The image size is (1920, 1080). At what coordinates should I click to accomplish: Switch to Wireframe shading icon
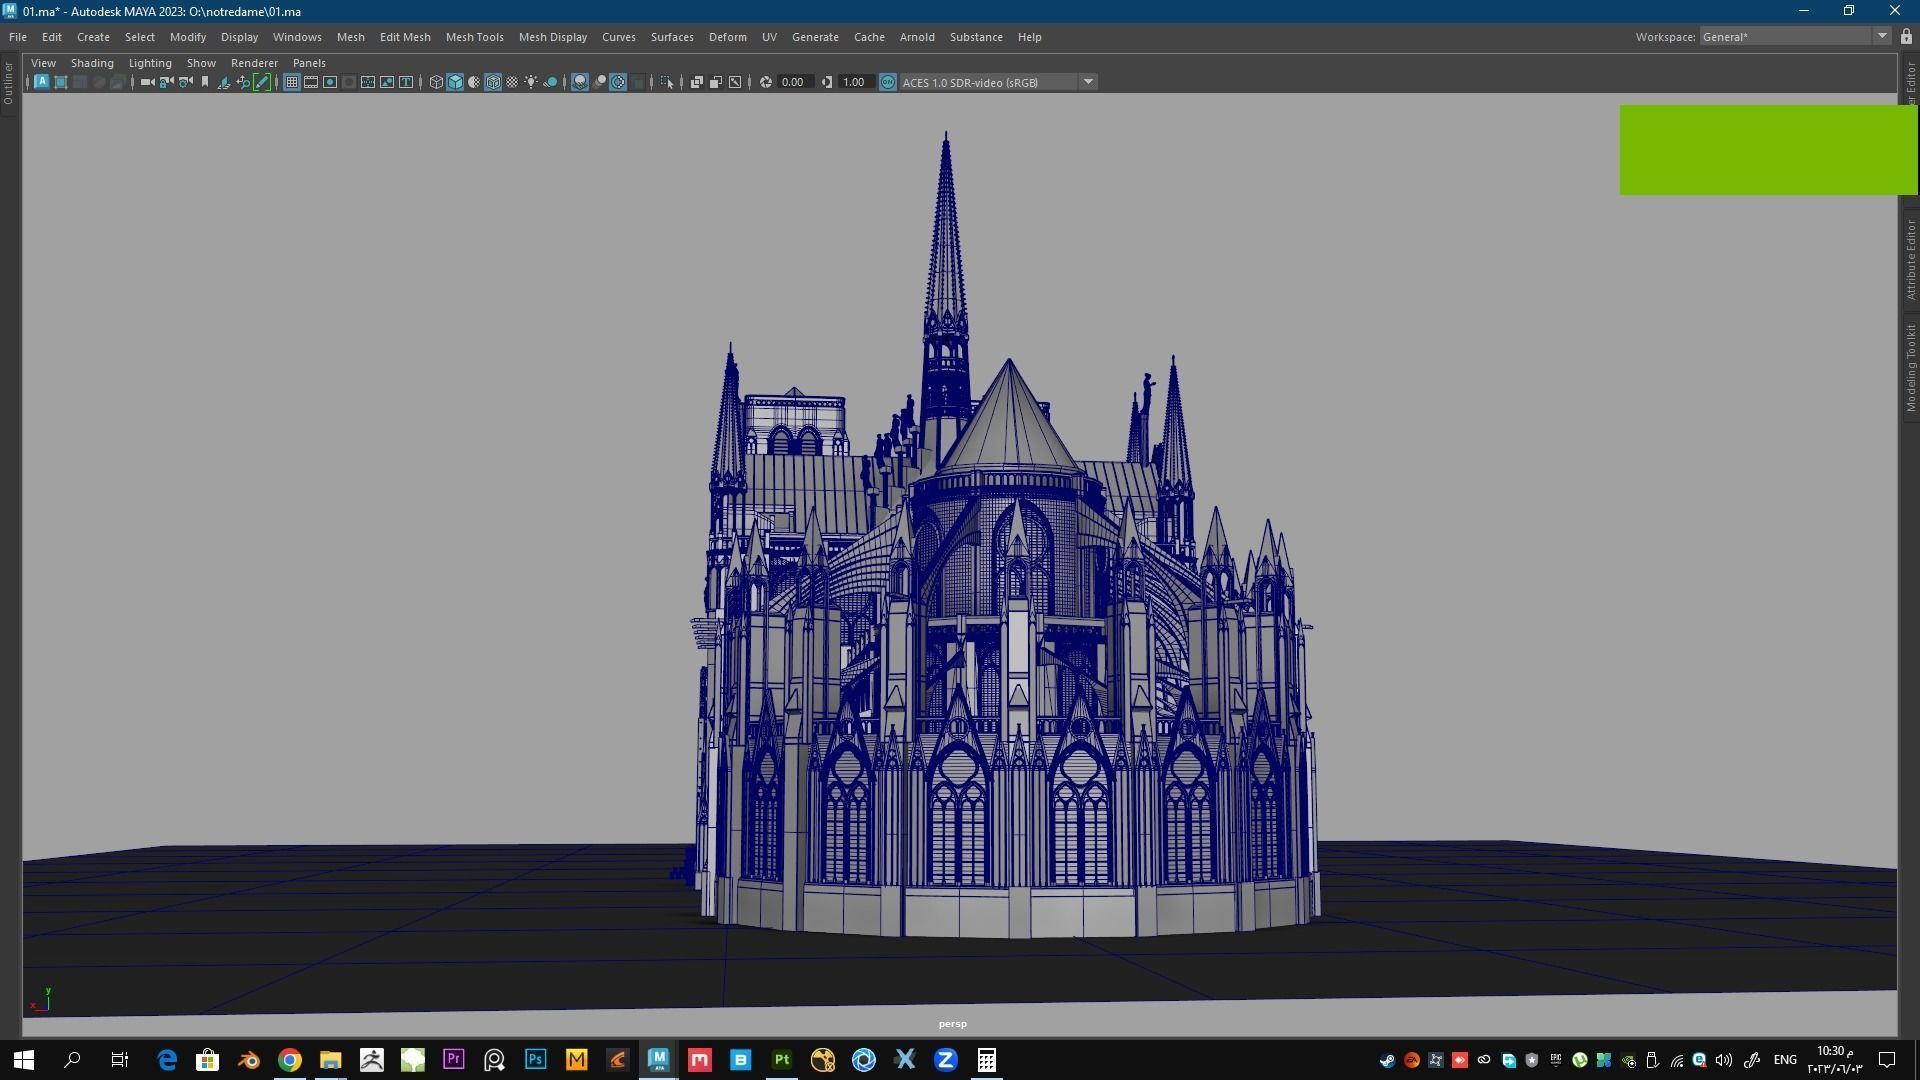click(436, 82)
